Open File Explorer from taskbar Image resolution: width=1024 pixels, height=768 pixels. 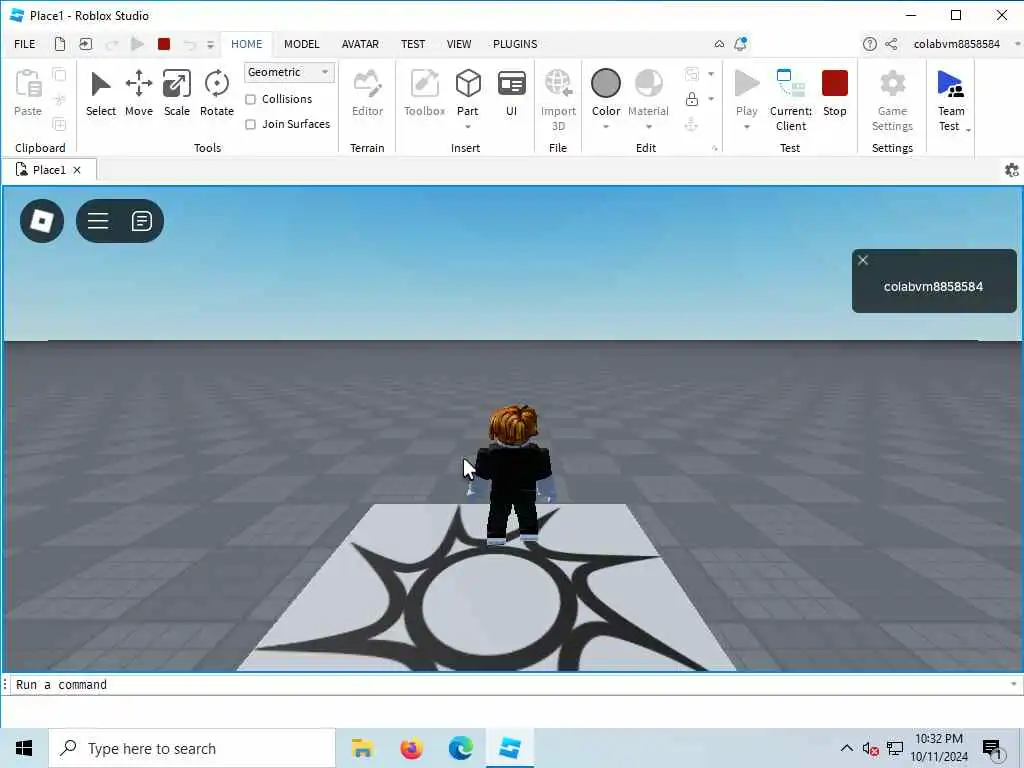pos(362,748)
